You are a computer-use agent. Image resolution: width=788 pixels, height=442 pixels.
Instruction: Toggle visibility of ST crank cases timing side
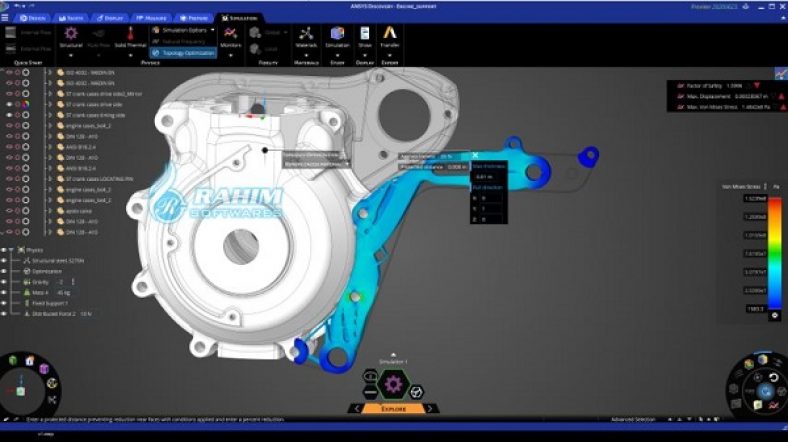(9, 115)
